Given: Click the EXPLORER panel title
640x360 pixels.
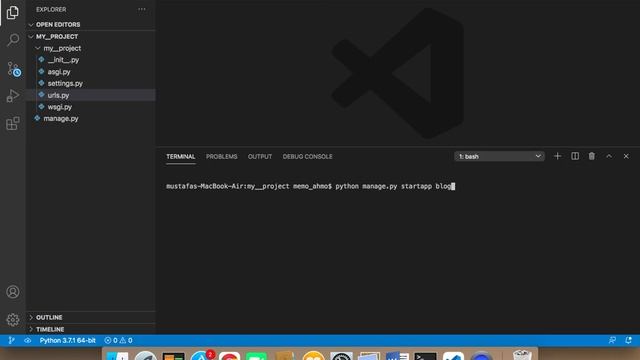Looking at the screenshot, I should pyautogui.click(x=51, y=9).
